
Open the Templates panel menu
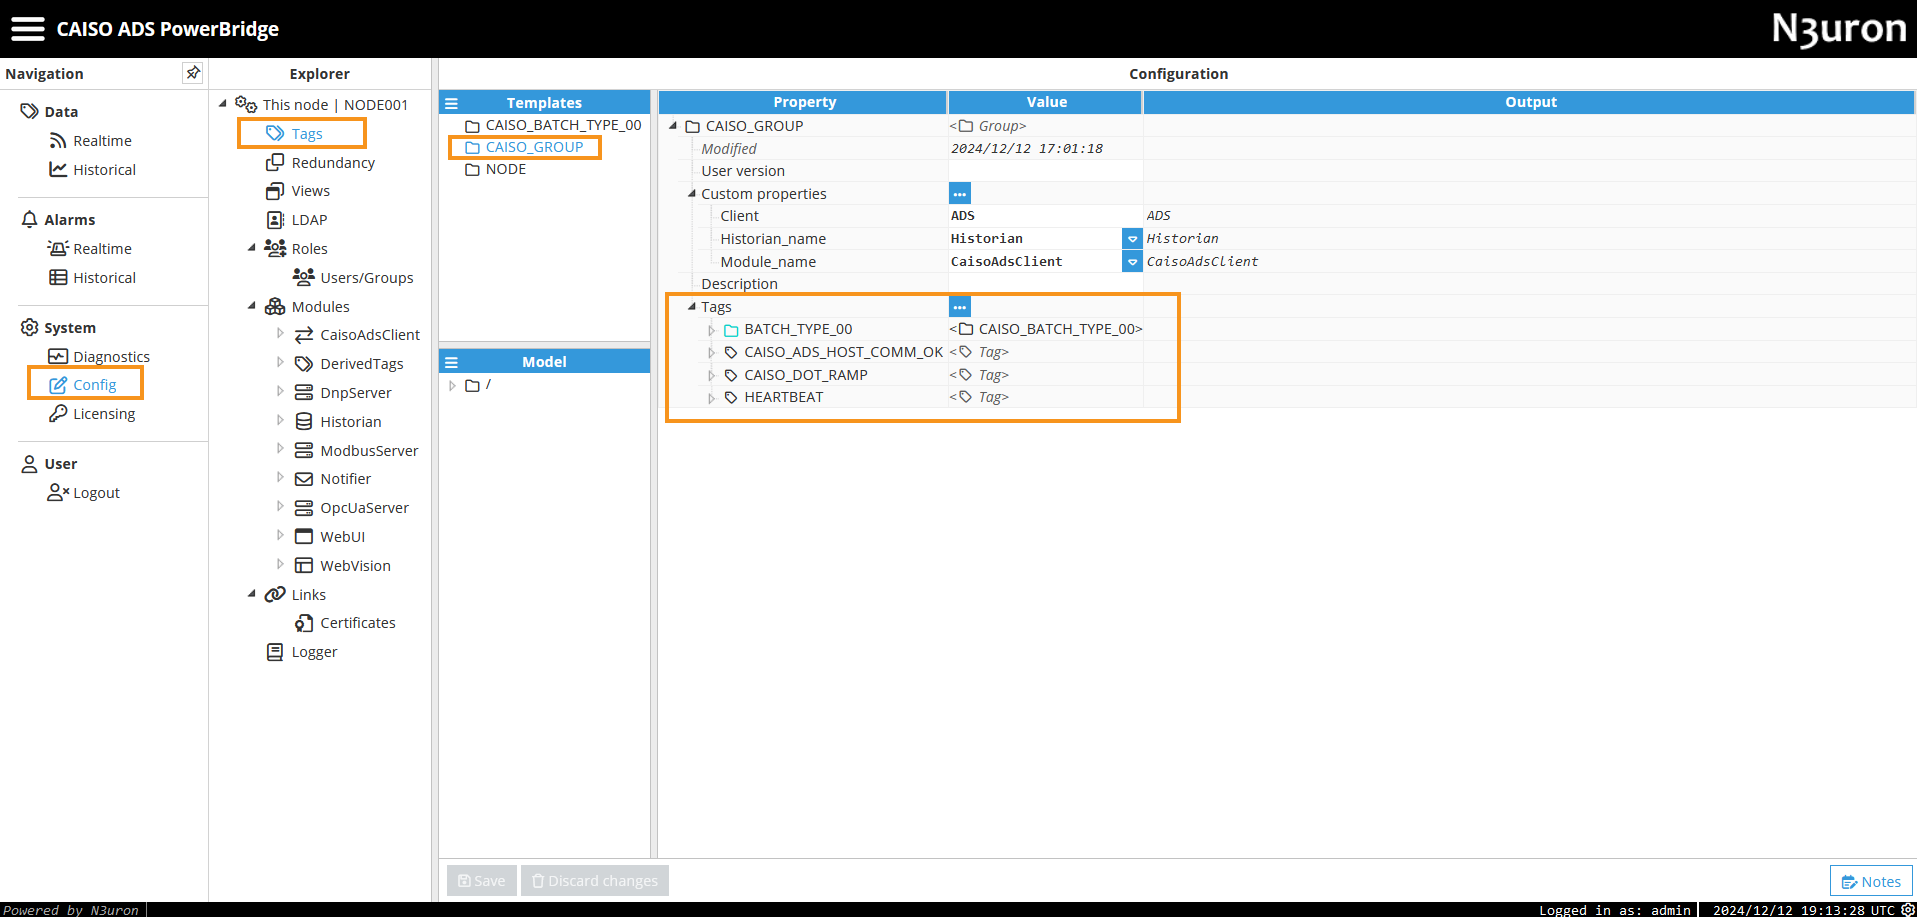(452, 103)
